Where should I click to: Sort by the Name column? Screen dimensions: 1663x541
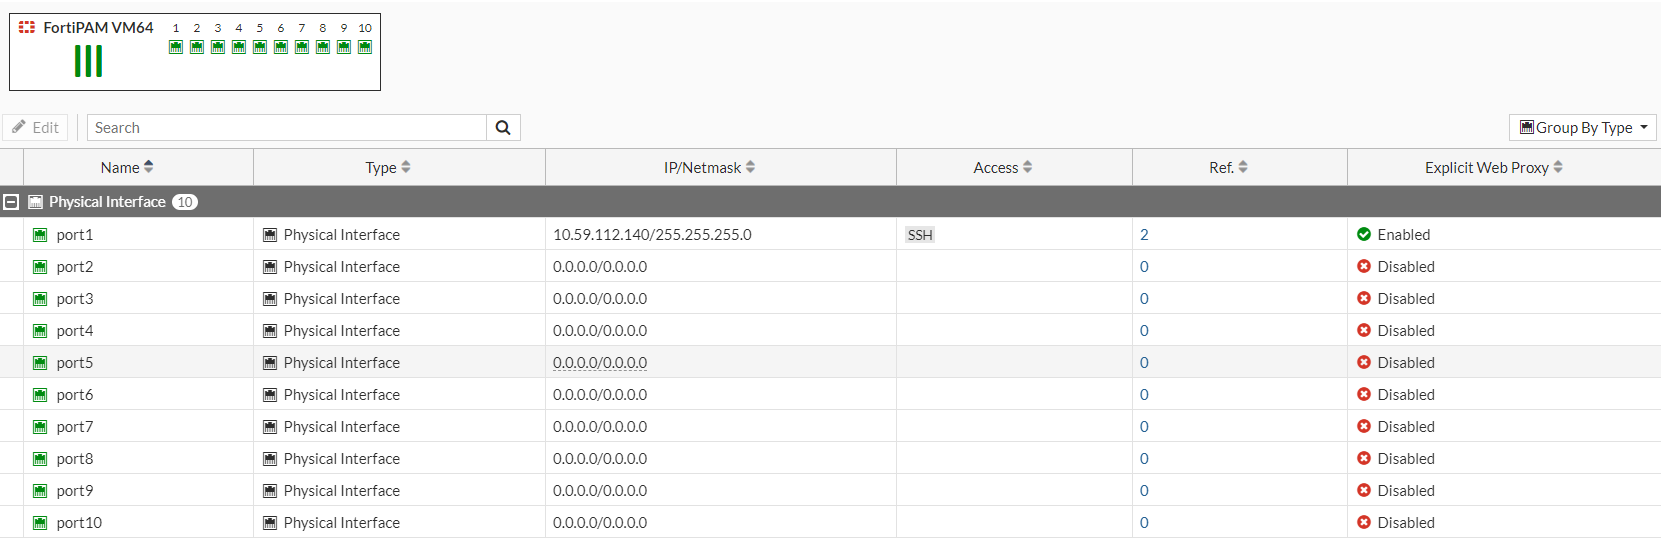tap(127, 168)
